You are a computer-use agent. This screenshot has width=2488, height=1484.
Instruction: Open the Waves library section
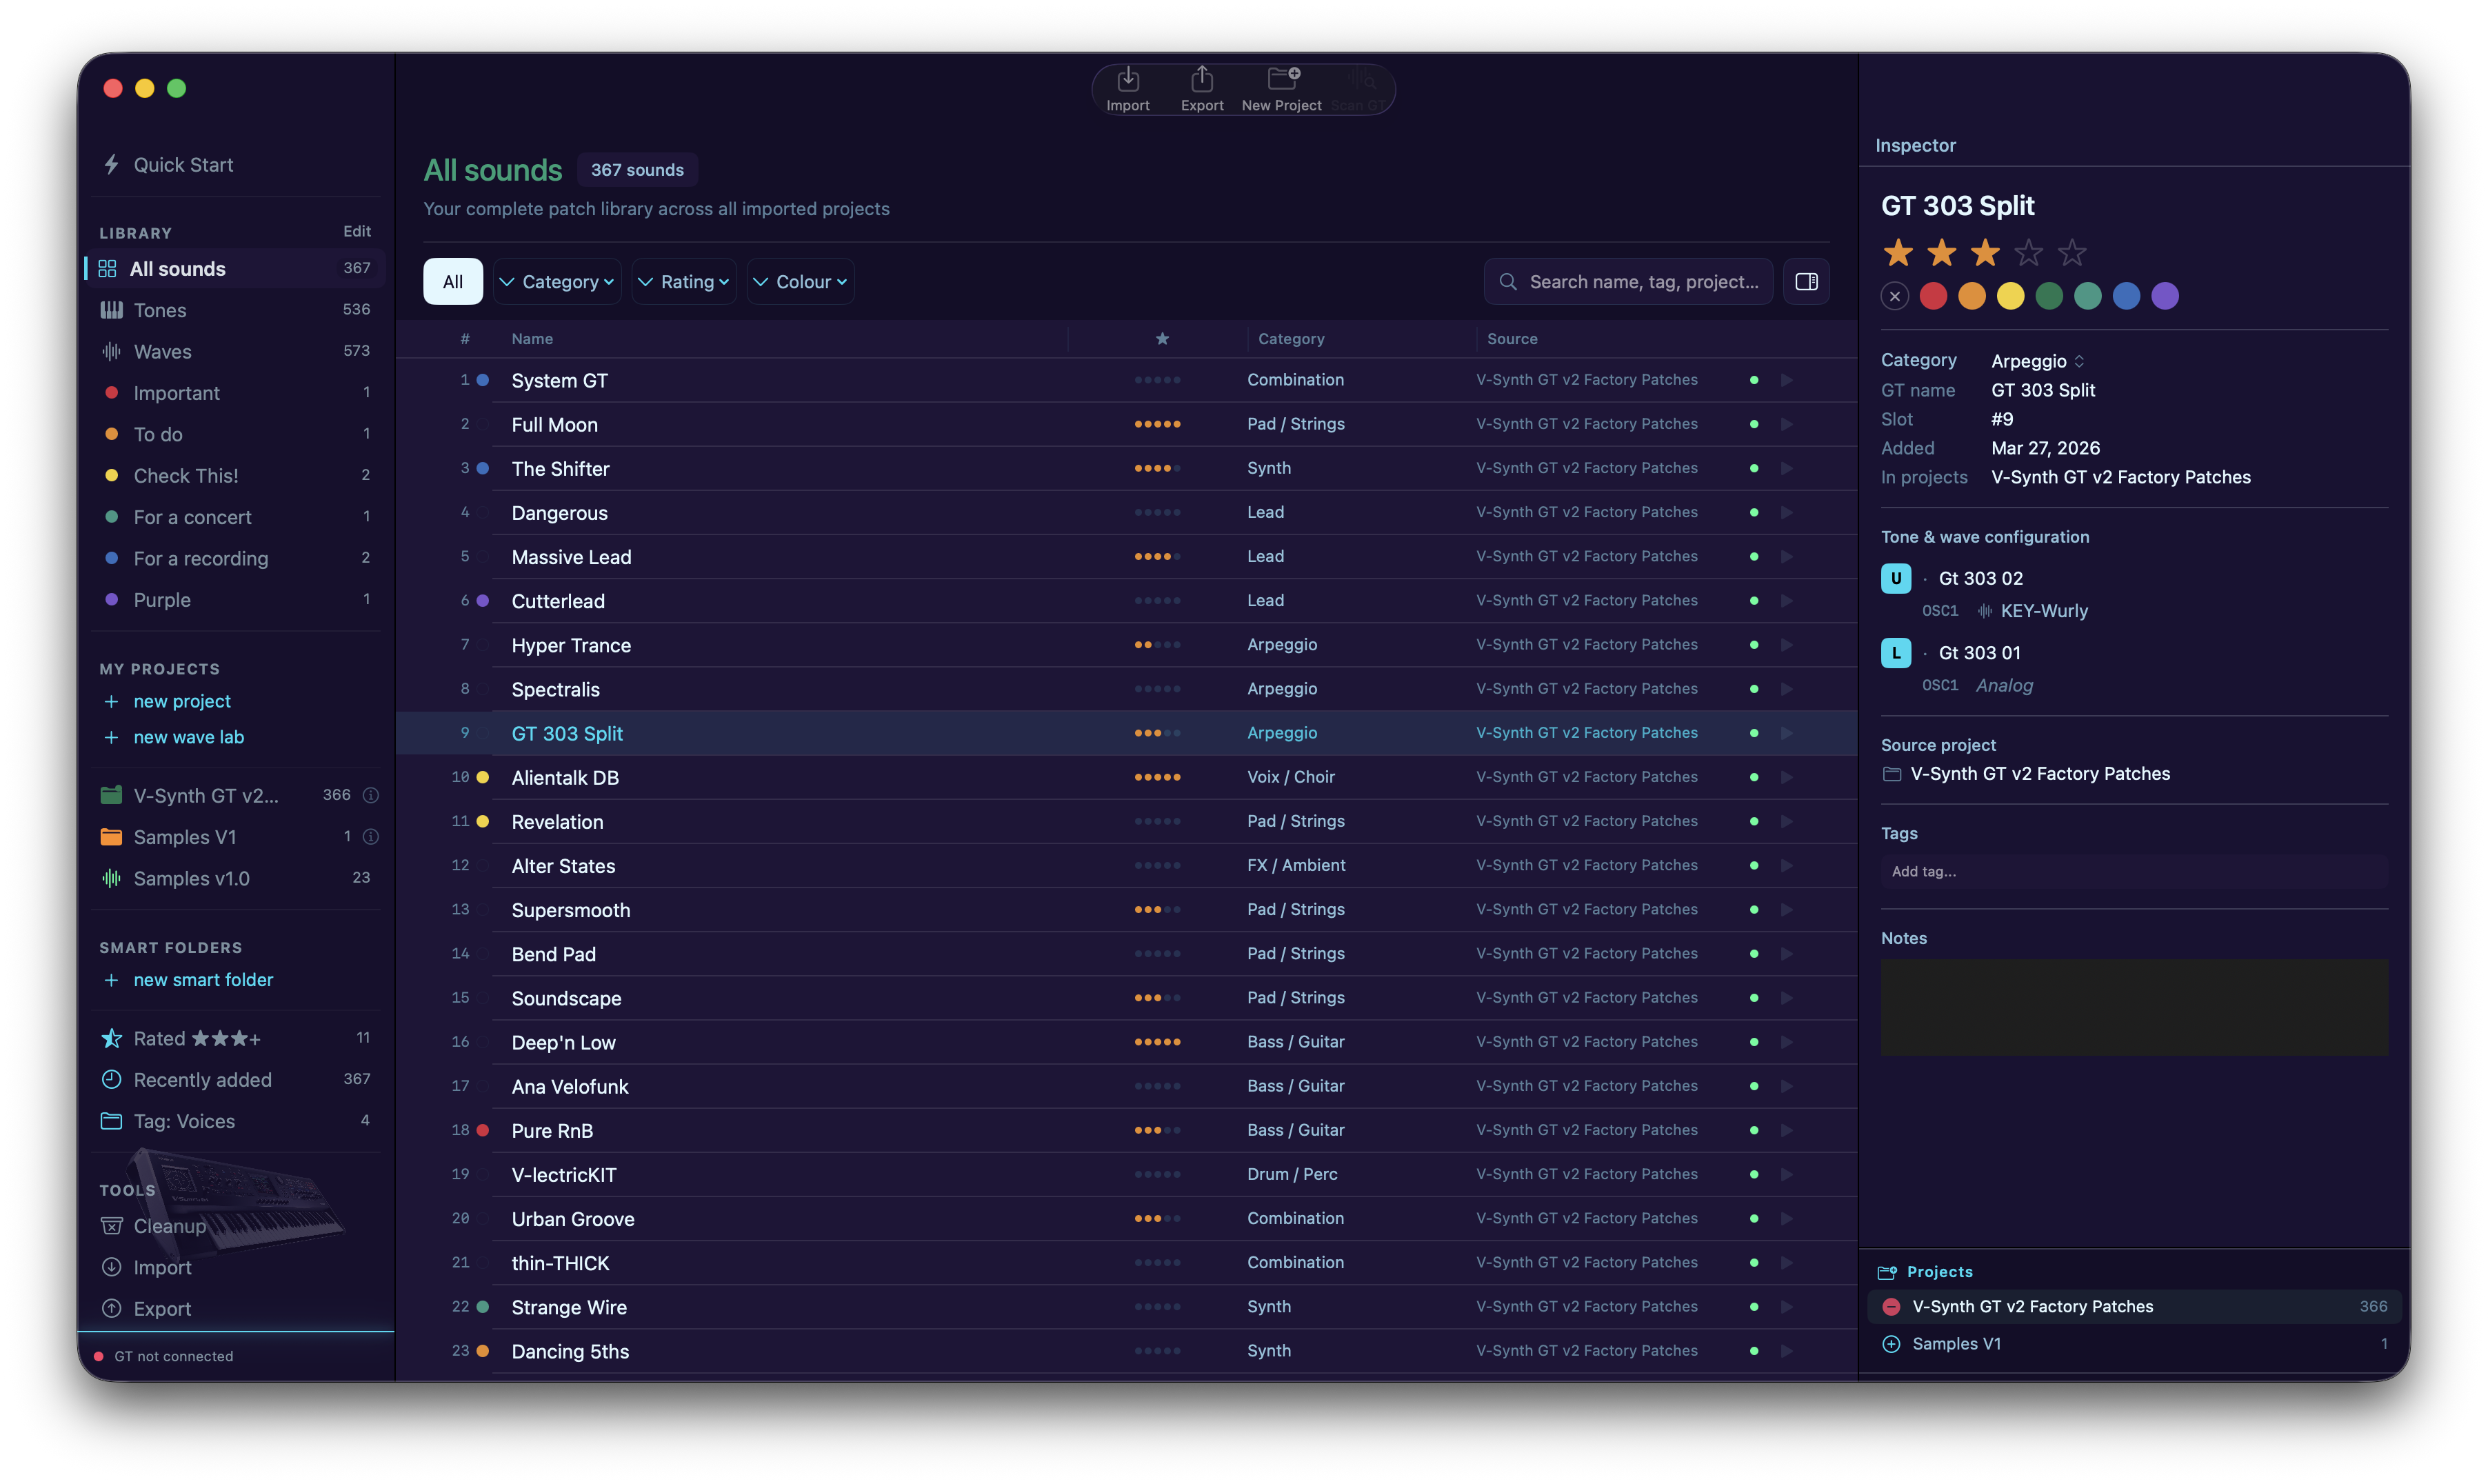236,351
